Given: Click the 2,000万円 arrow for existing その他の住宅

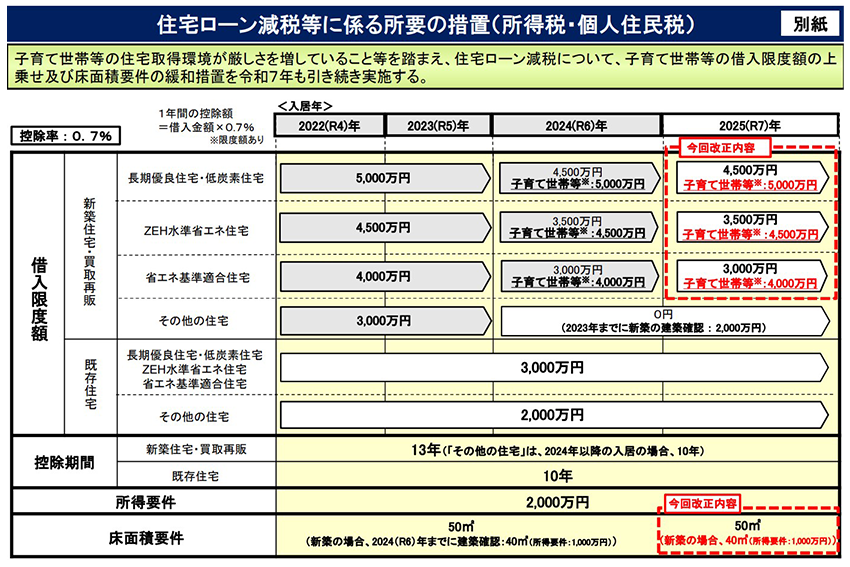Looking at the screenshot, I should [553, 414].
